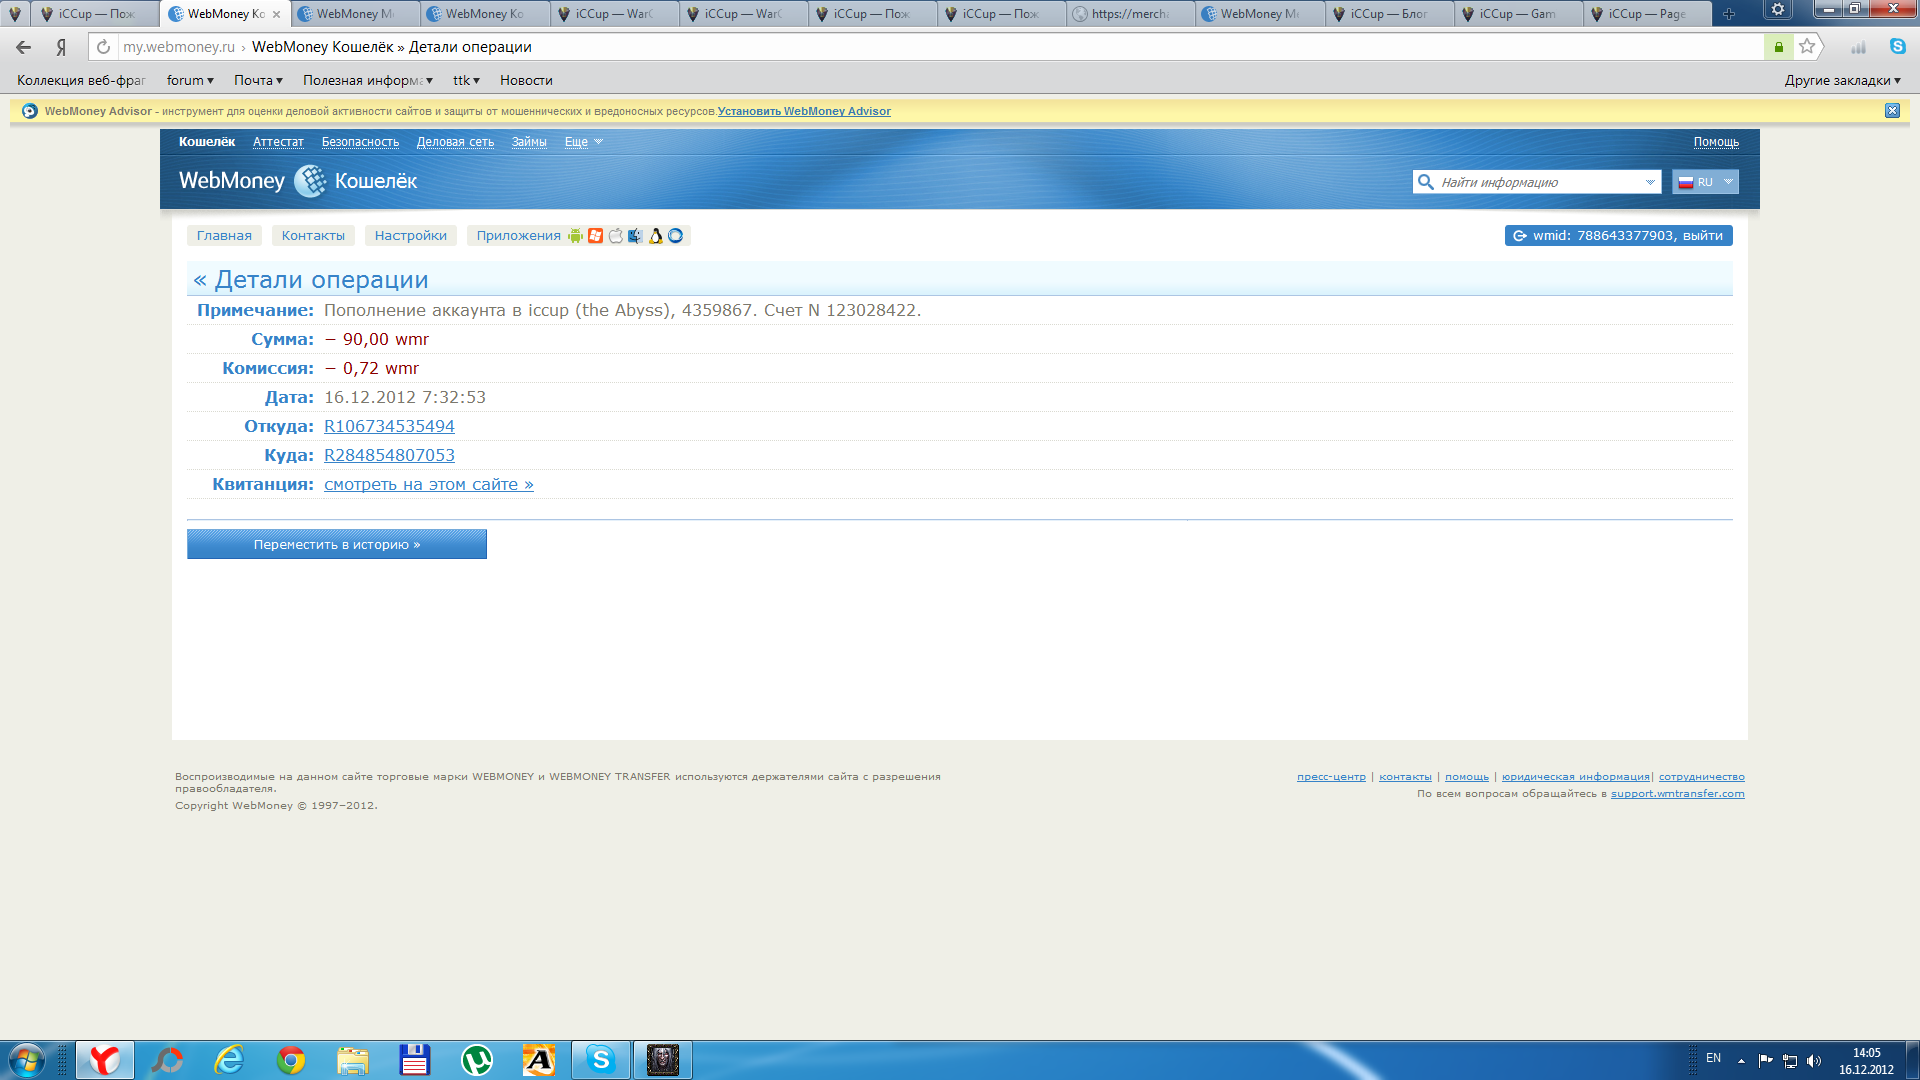
Task: Open the ttk bookmarks folder
Action: pos(466,80)
